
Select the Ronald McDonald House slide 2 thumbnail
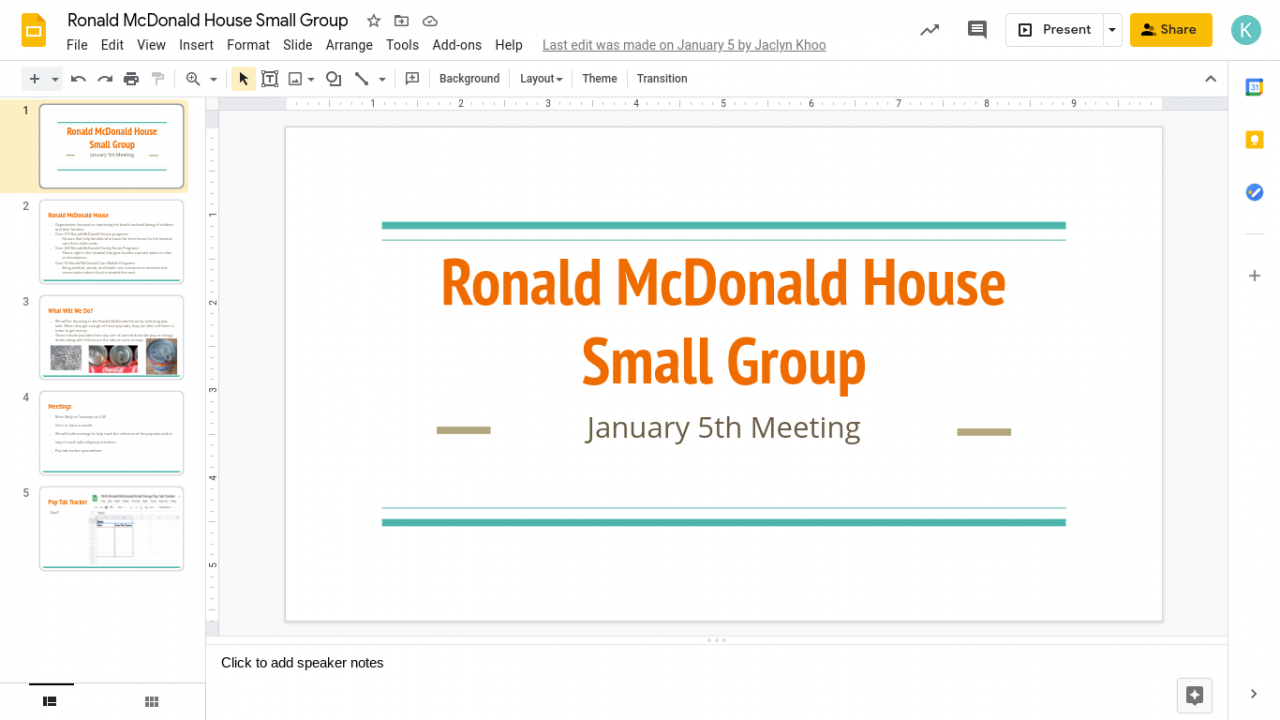(x=111, y=241)
